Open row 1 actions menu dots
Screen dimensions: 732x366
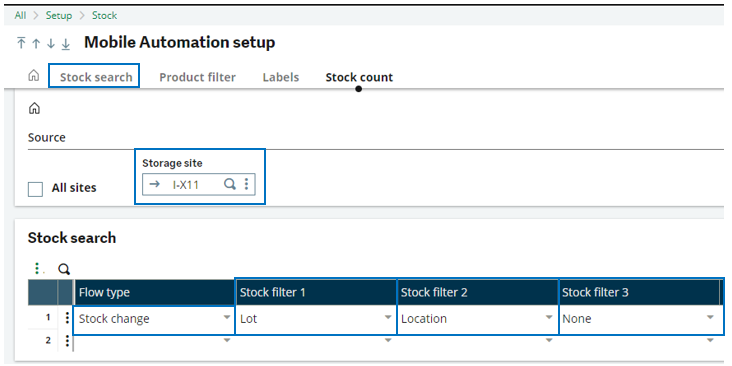(67, 318)
